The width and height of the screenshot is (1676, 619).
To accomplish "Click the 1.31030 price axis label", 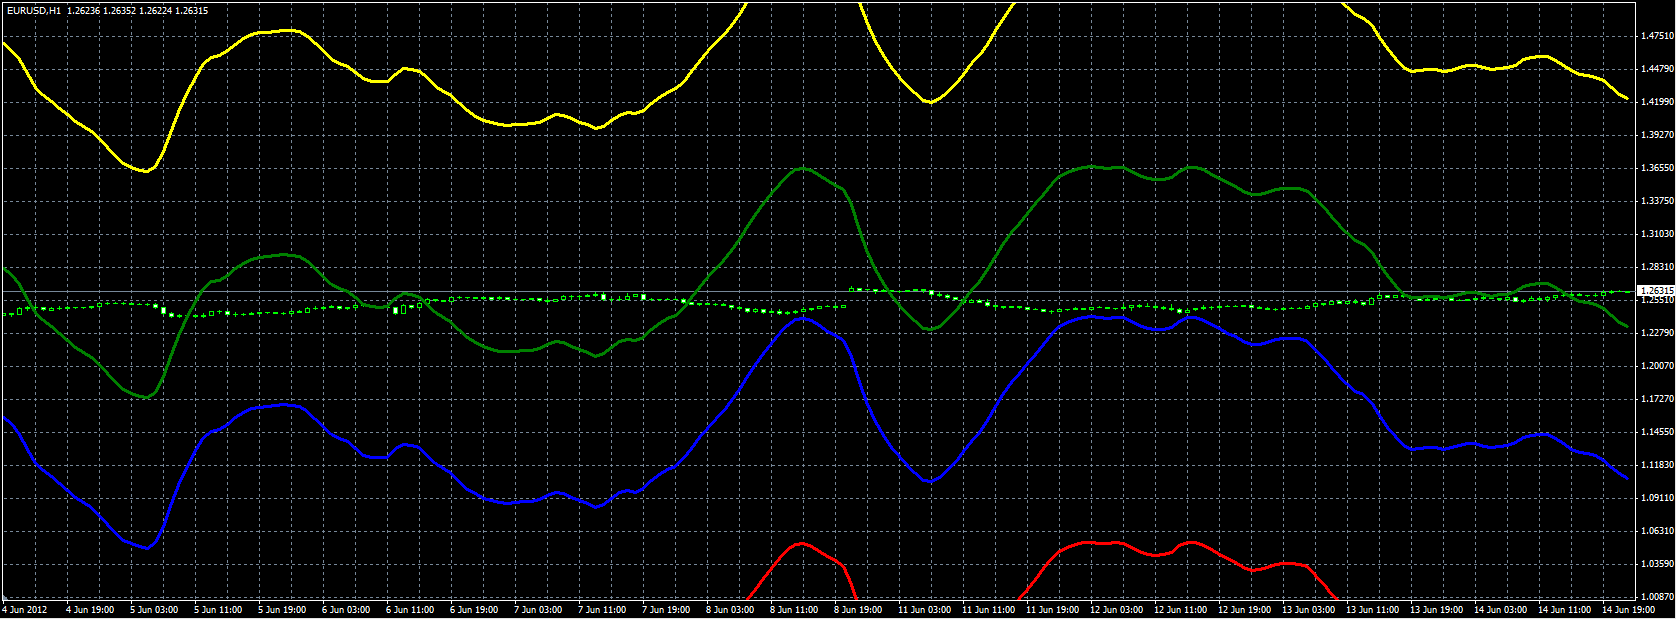I will (x=1657, y=234).
